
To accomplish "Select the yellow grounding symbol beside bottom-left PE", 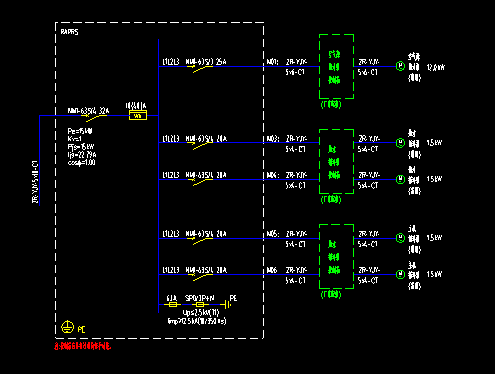I will click(x=67, y=327).
